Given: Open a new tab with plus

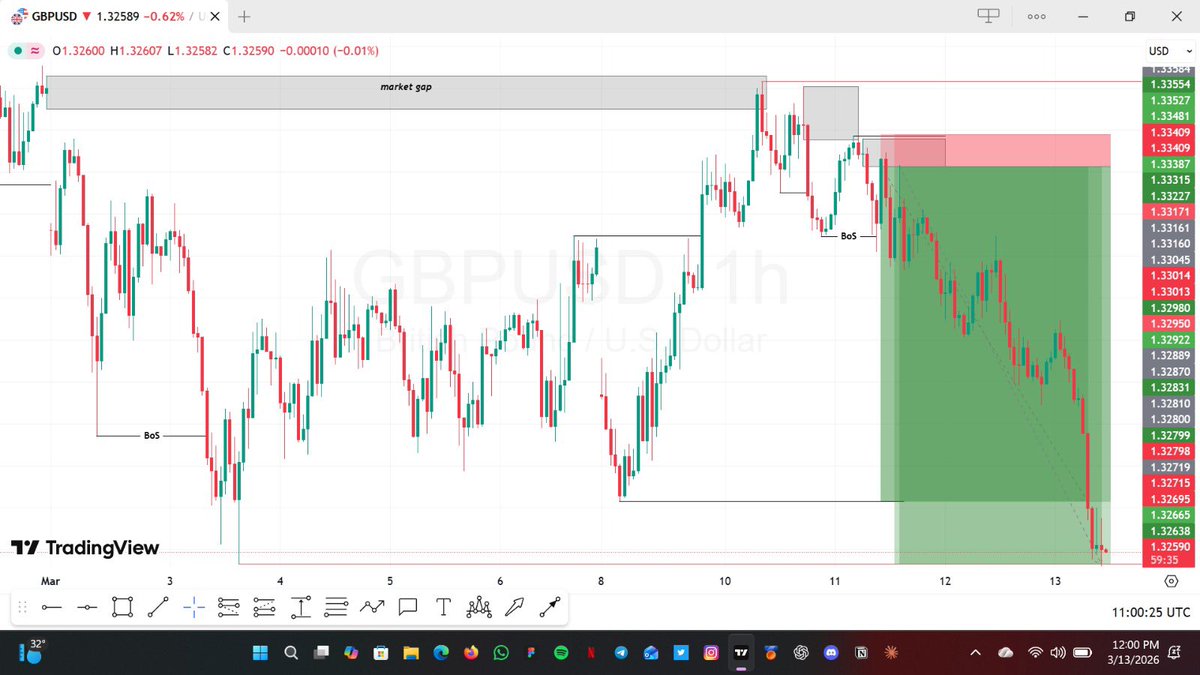Looking at the screenshot, I should tap(245, 16).
